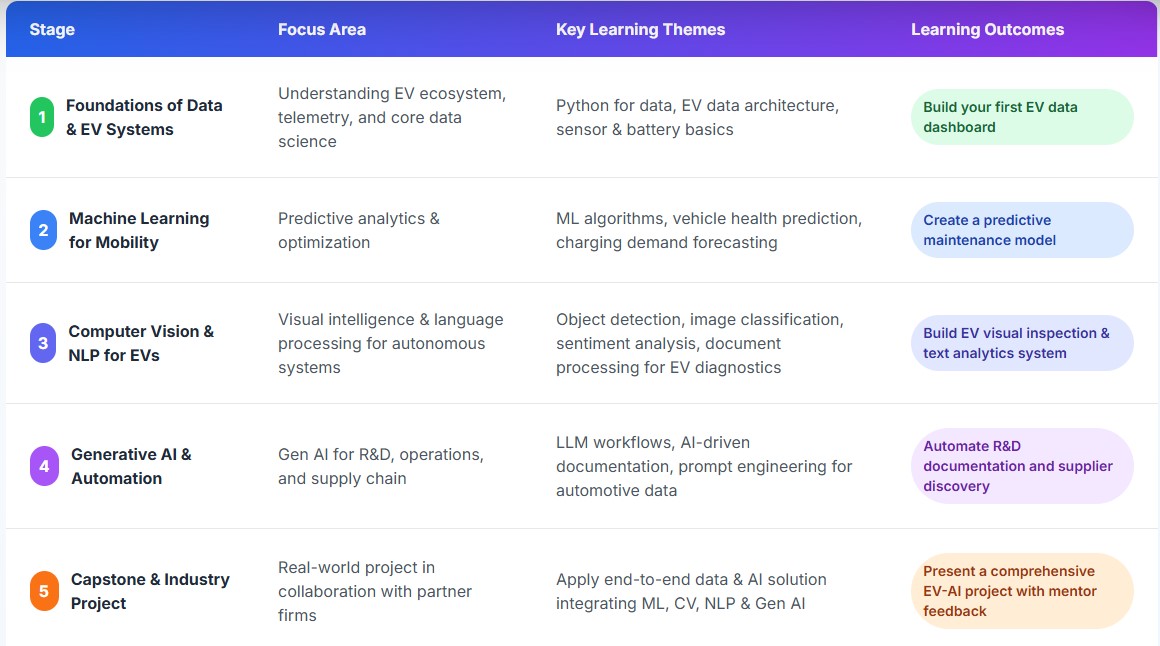The height and width of the screenshot is (646, 1160).
Task: Click the orange stage 5 number badge
Action: 44,591
